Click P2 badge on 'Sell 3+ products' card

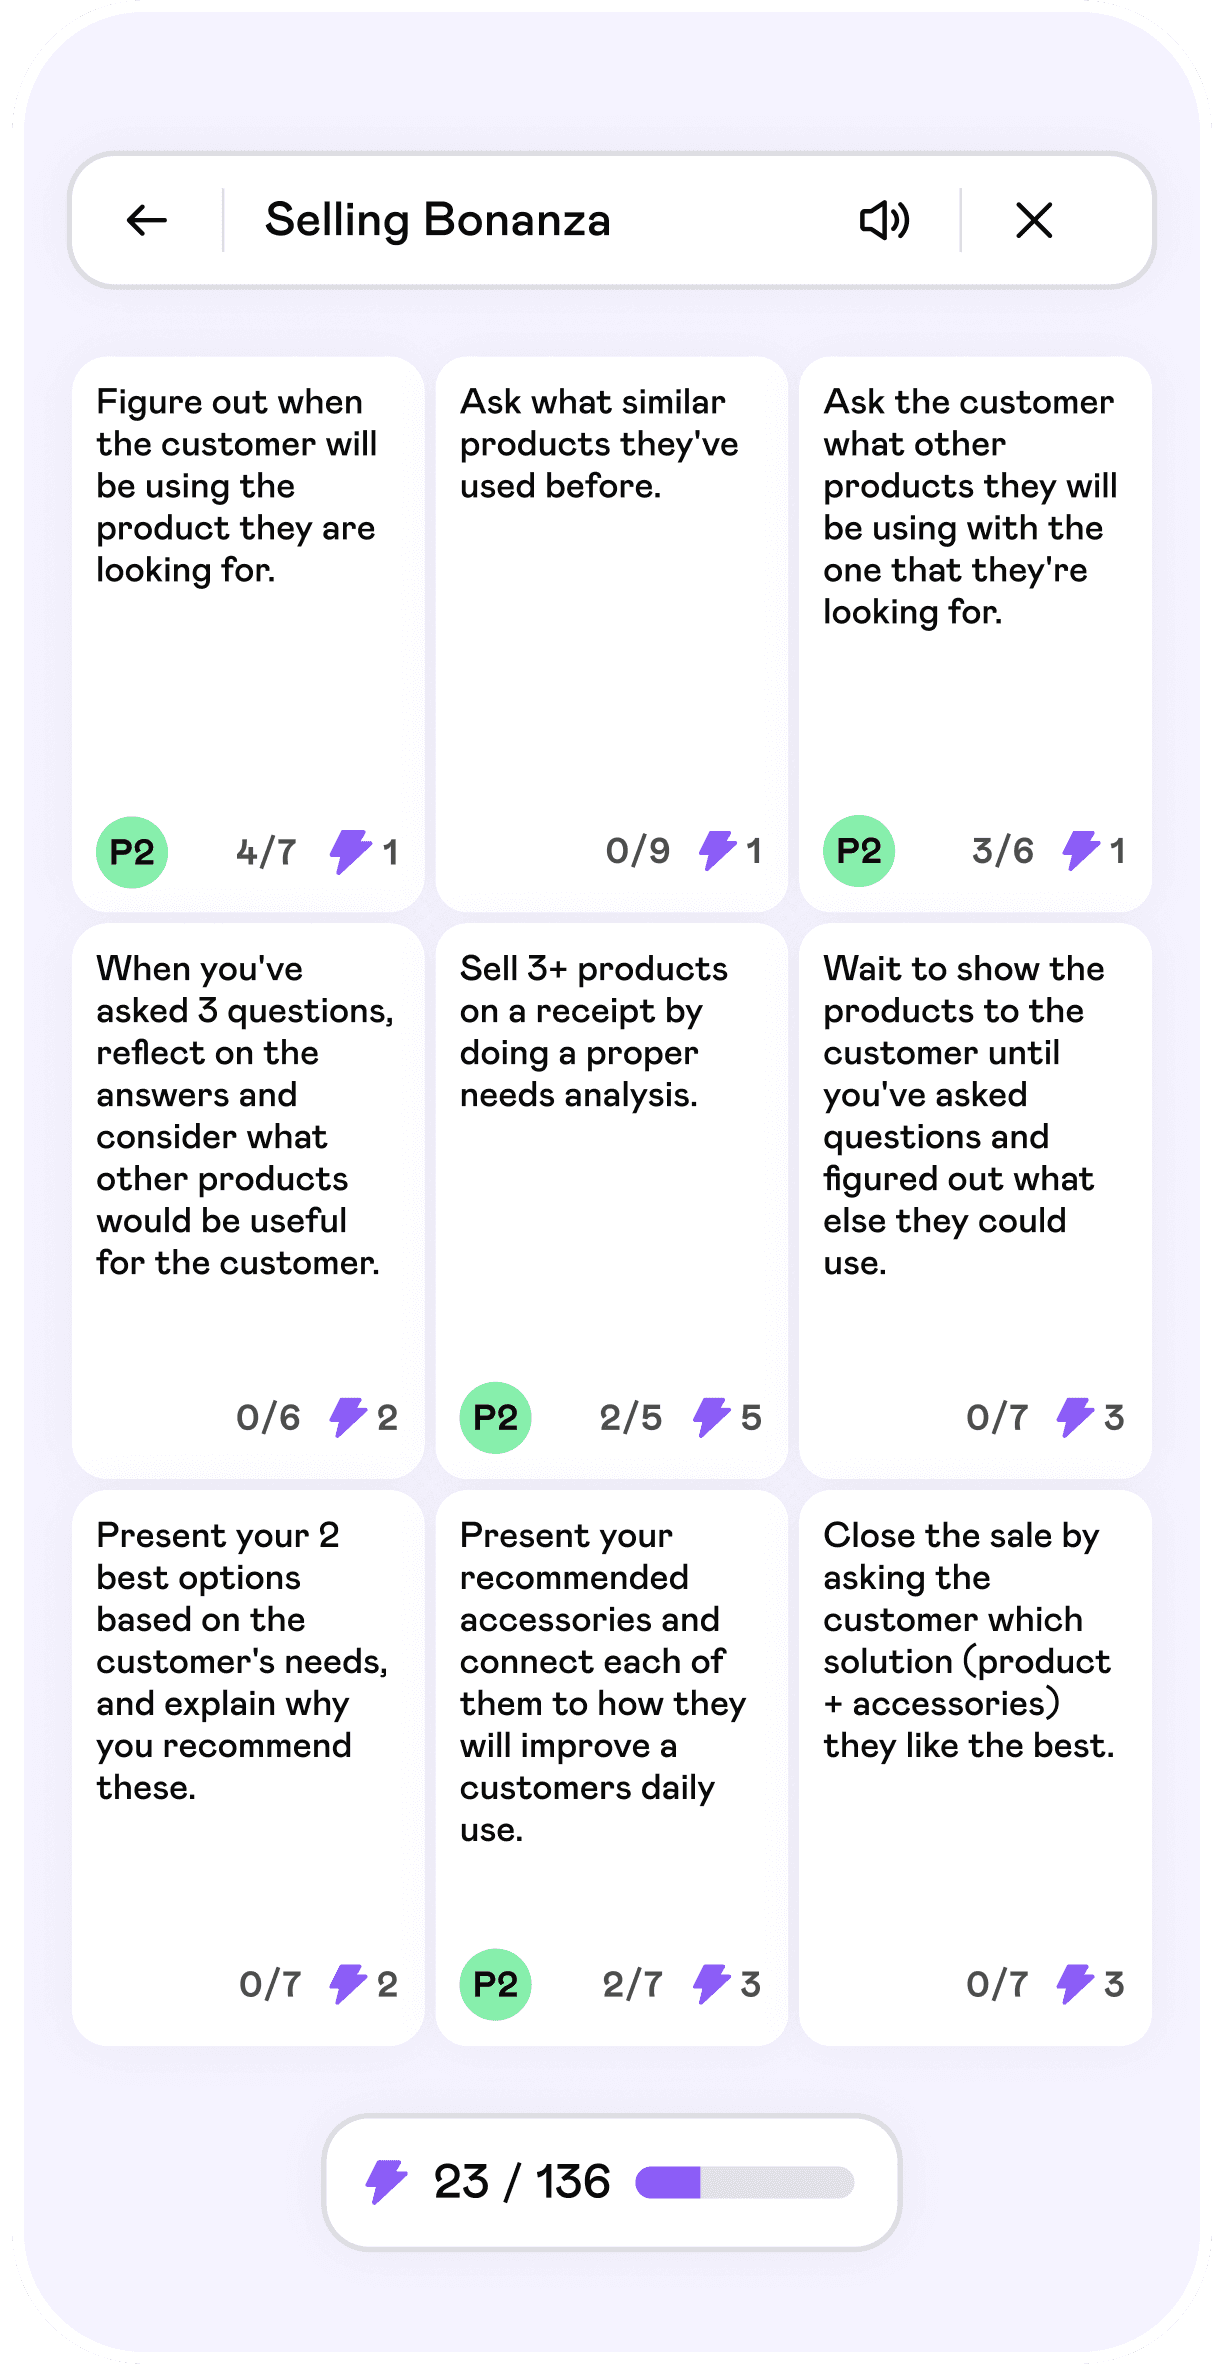click(495, 1417)
